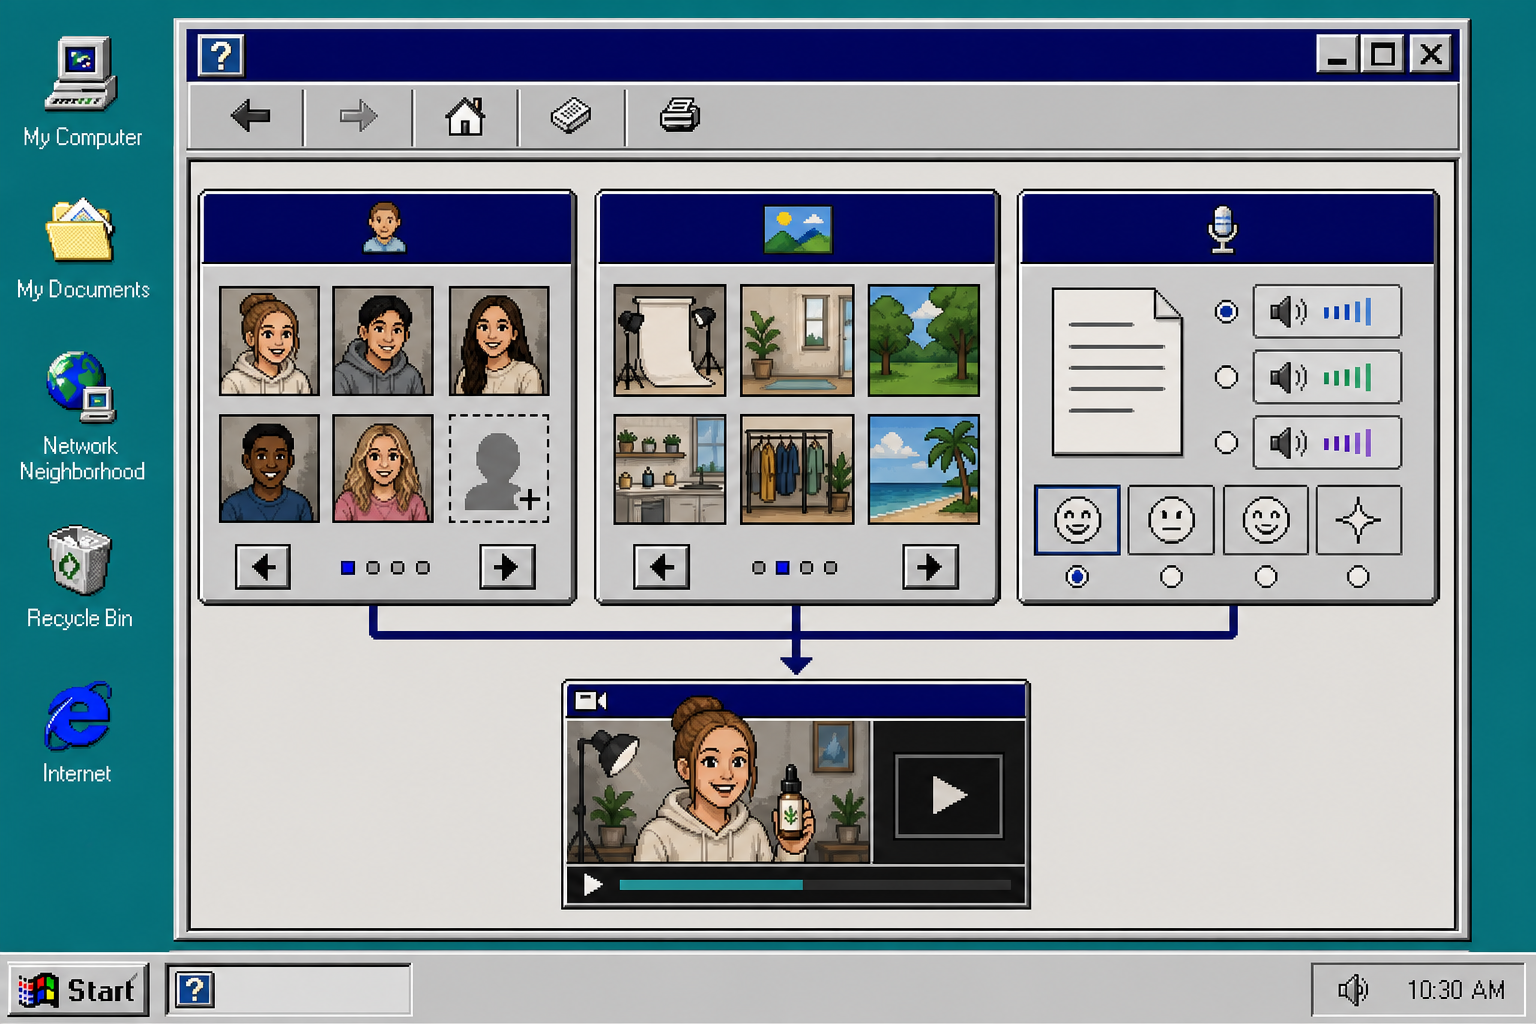Select radio button for green voice
Viewport: 1536px width, 1024px height.
(1226, 377)
